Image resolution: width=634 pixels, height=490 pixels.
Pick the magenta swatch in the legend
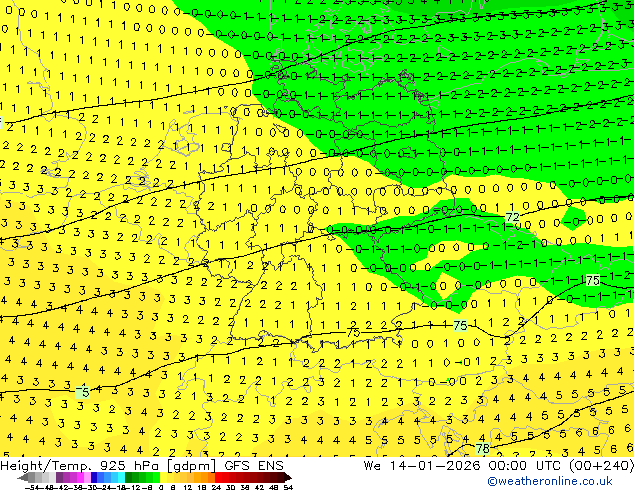point(80,478)
